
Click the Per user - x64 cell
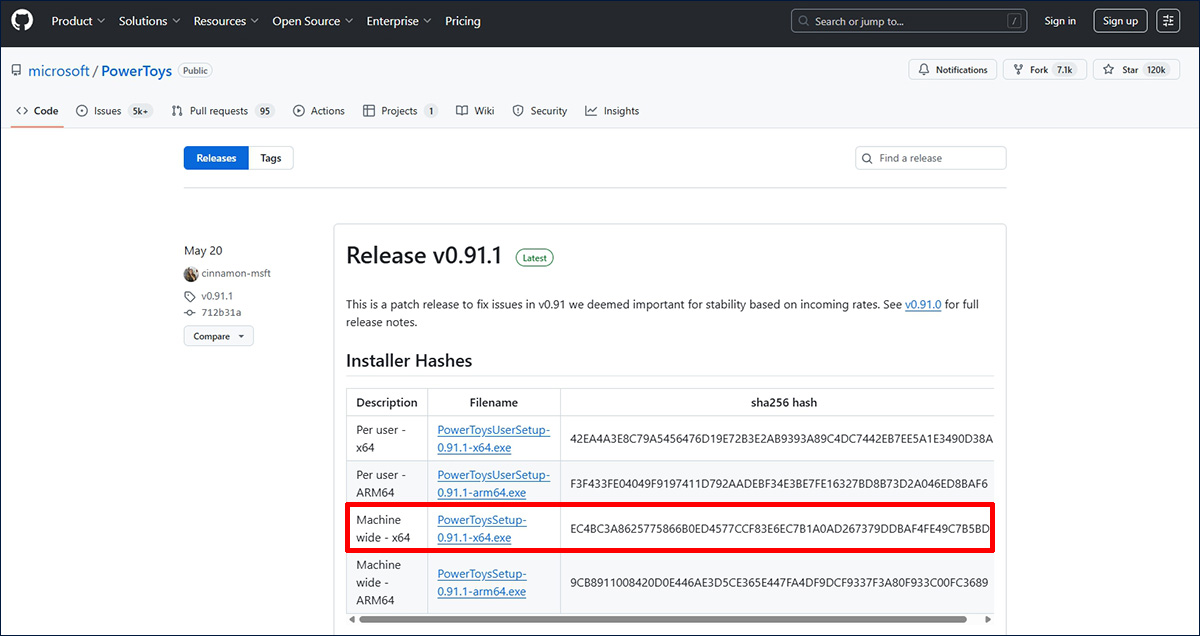click(x=387, y=438)
